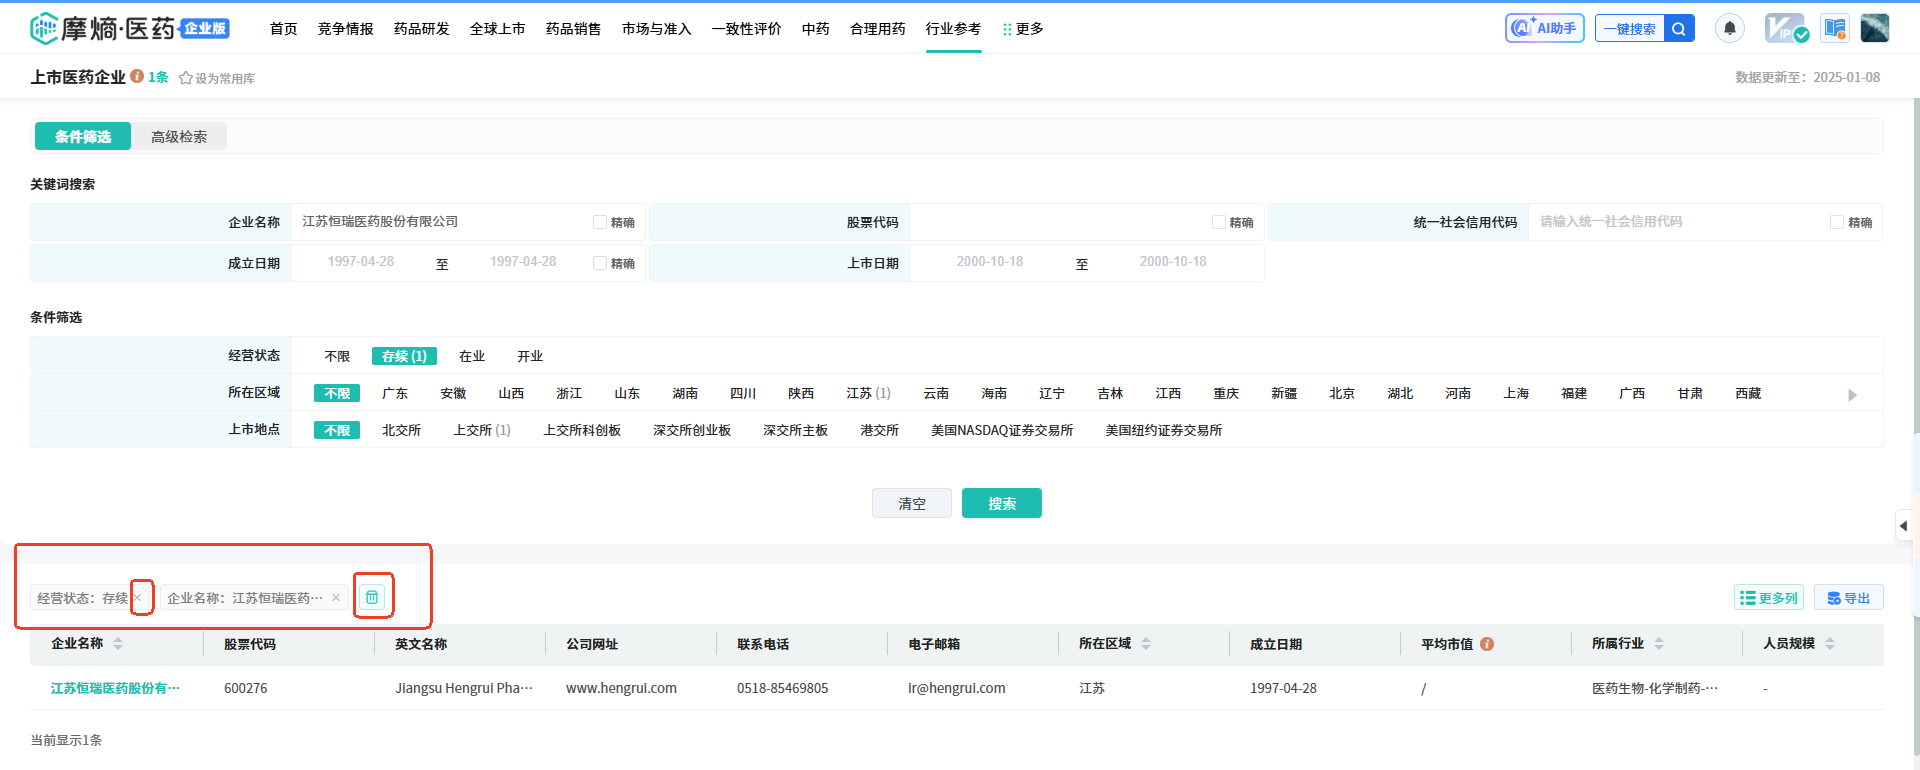Click the ir@hengrui.com email cell

(x=957, y=688)
